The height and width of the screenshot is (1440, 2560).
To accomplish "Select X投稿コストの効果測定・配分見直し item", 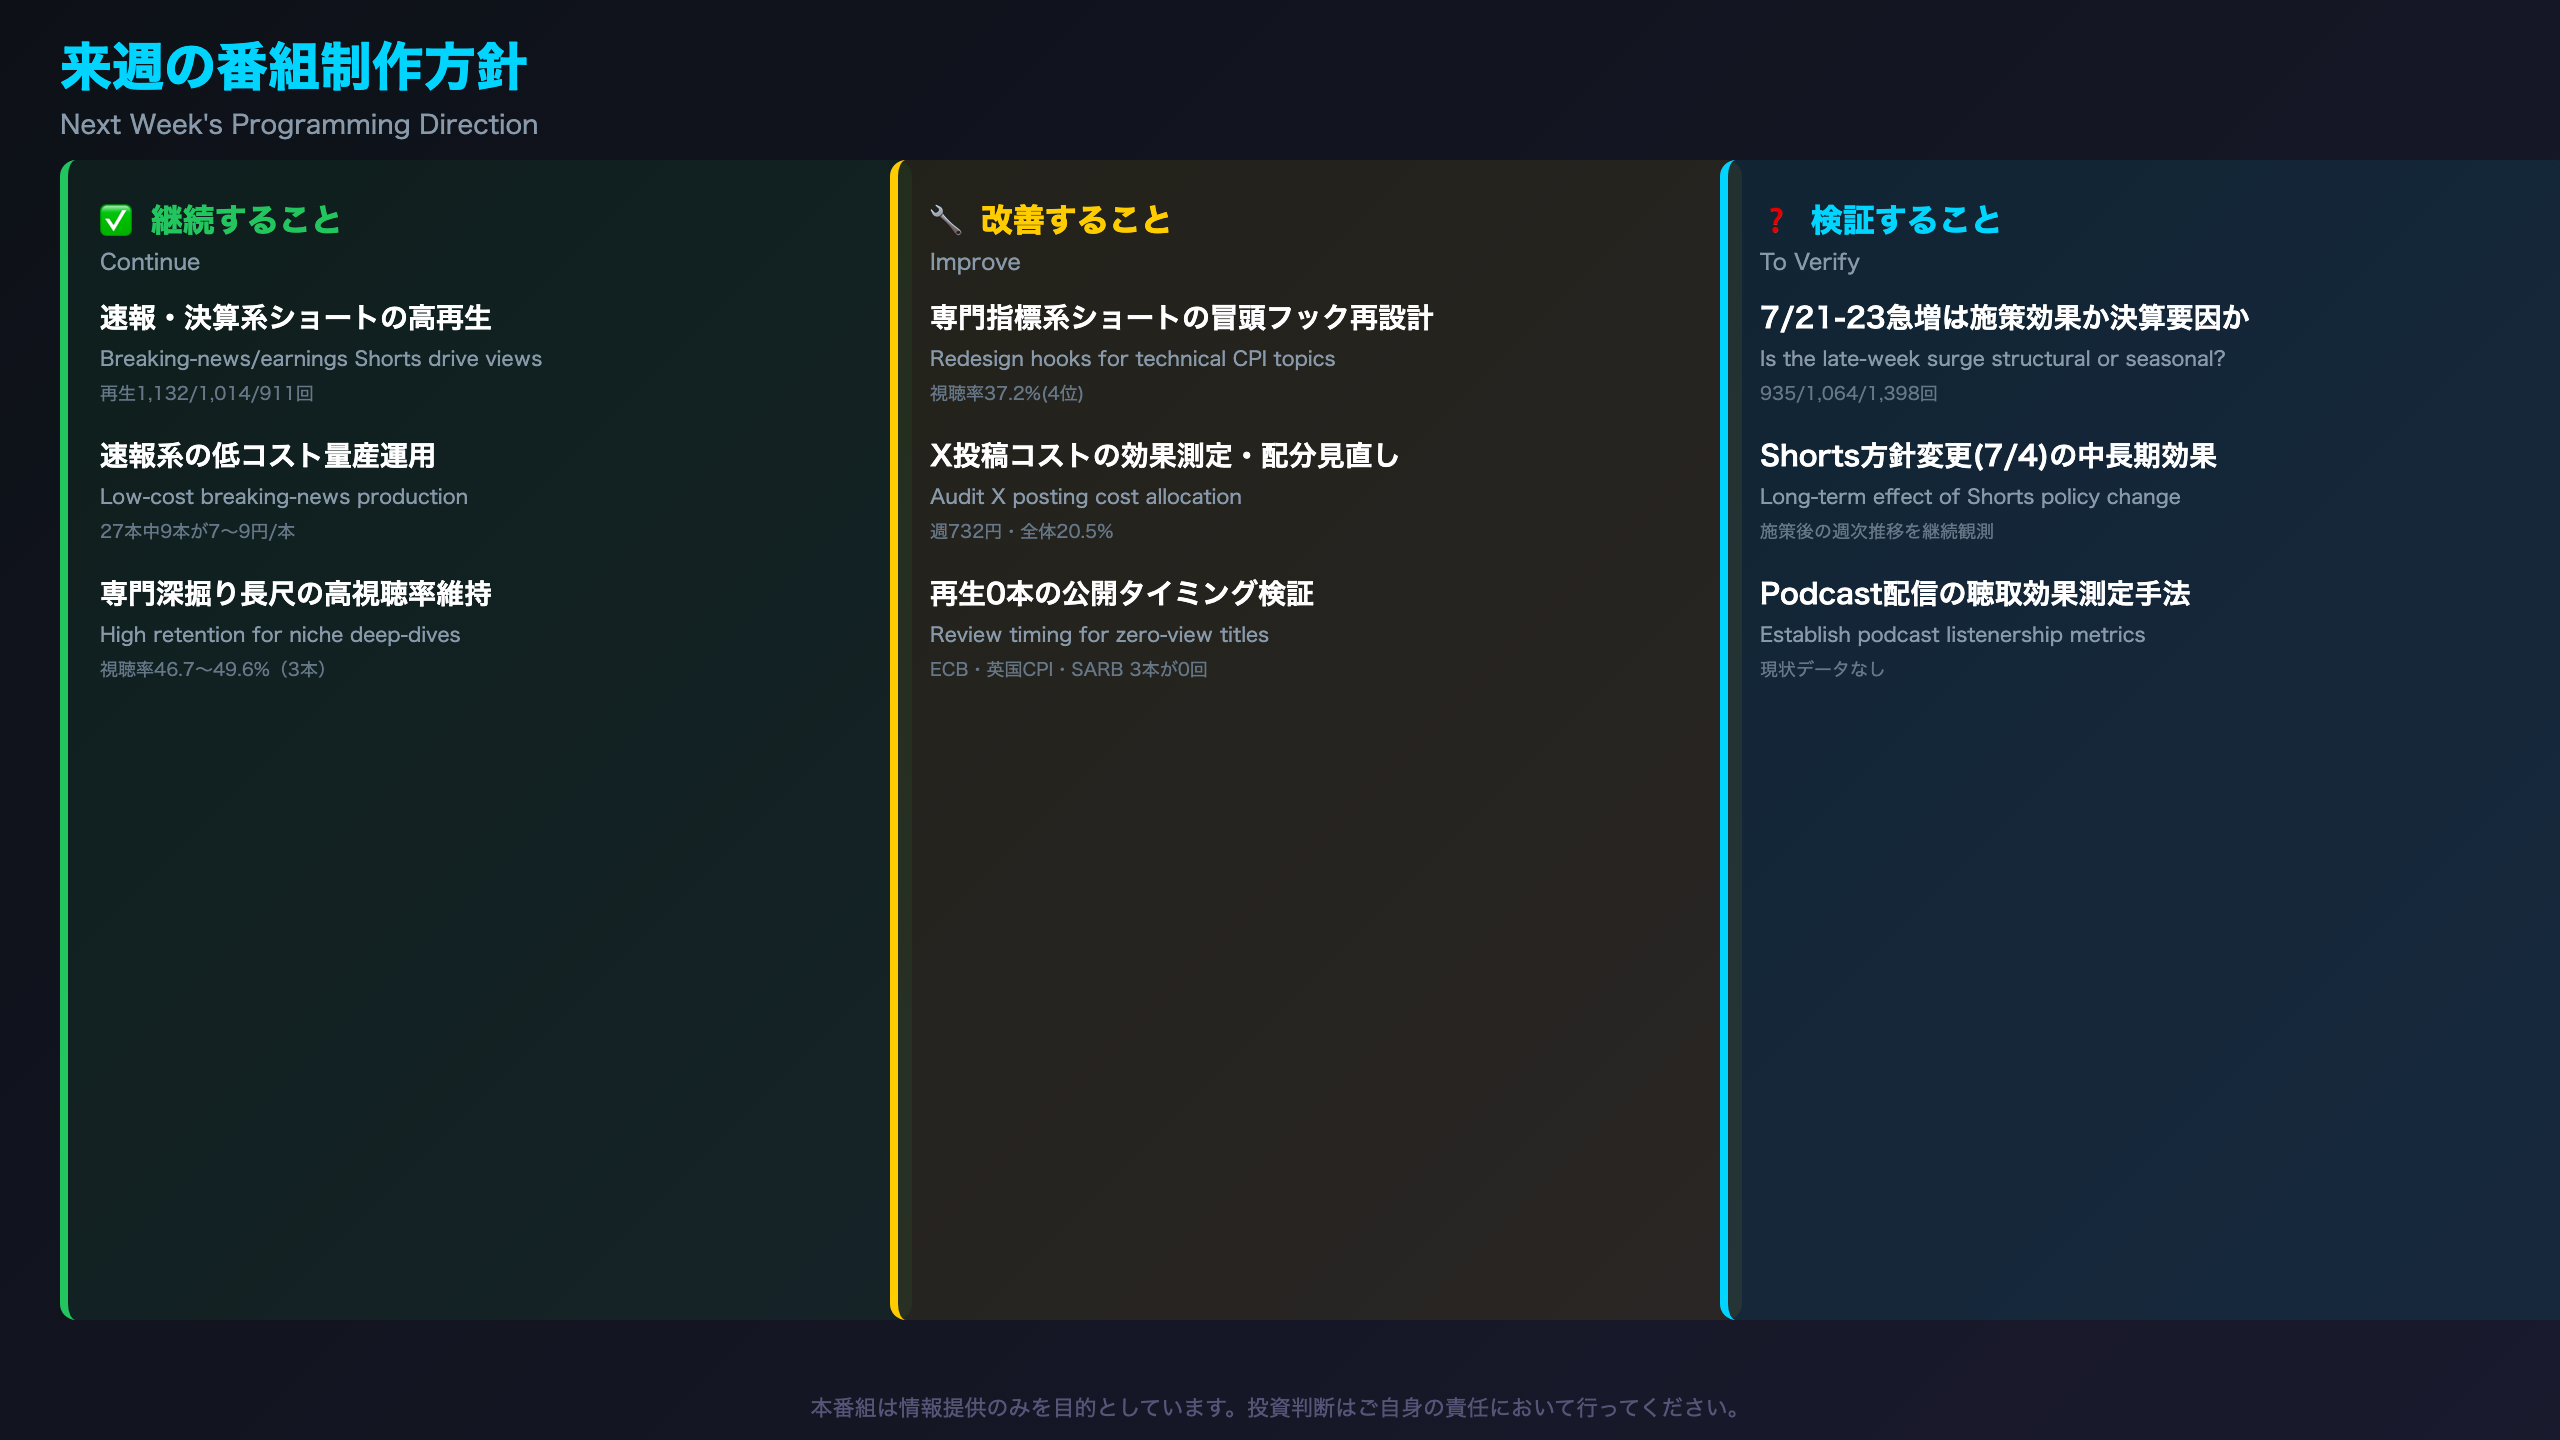I will (1165, 456).
